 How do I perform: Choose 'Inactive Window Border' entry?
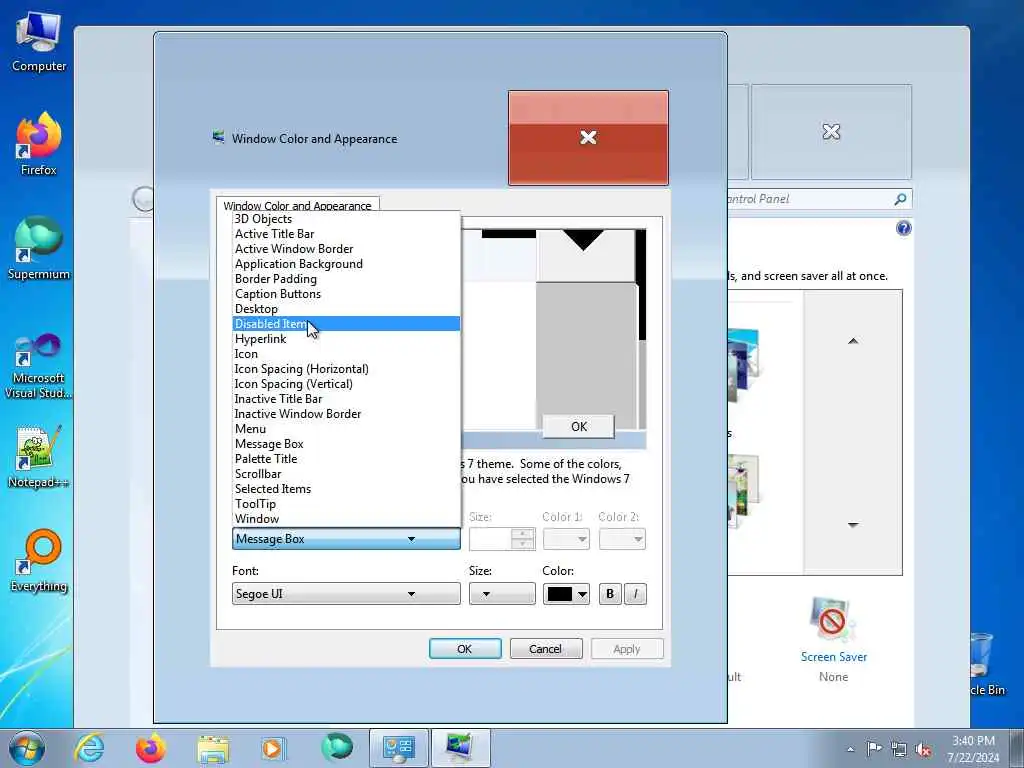[346, 414]
